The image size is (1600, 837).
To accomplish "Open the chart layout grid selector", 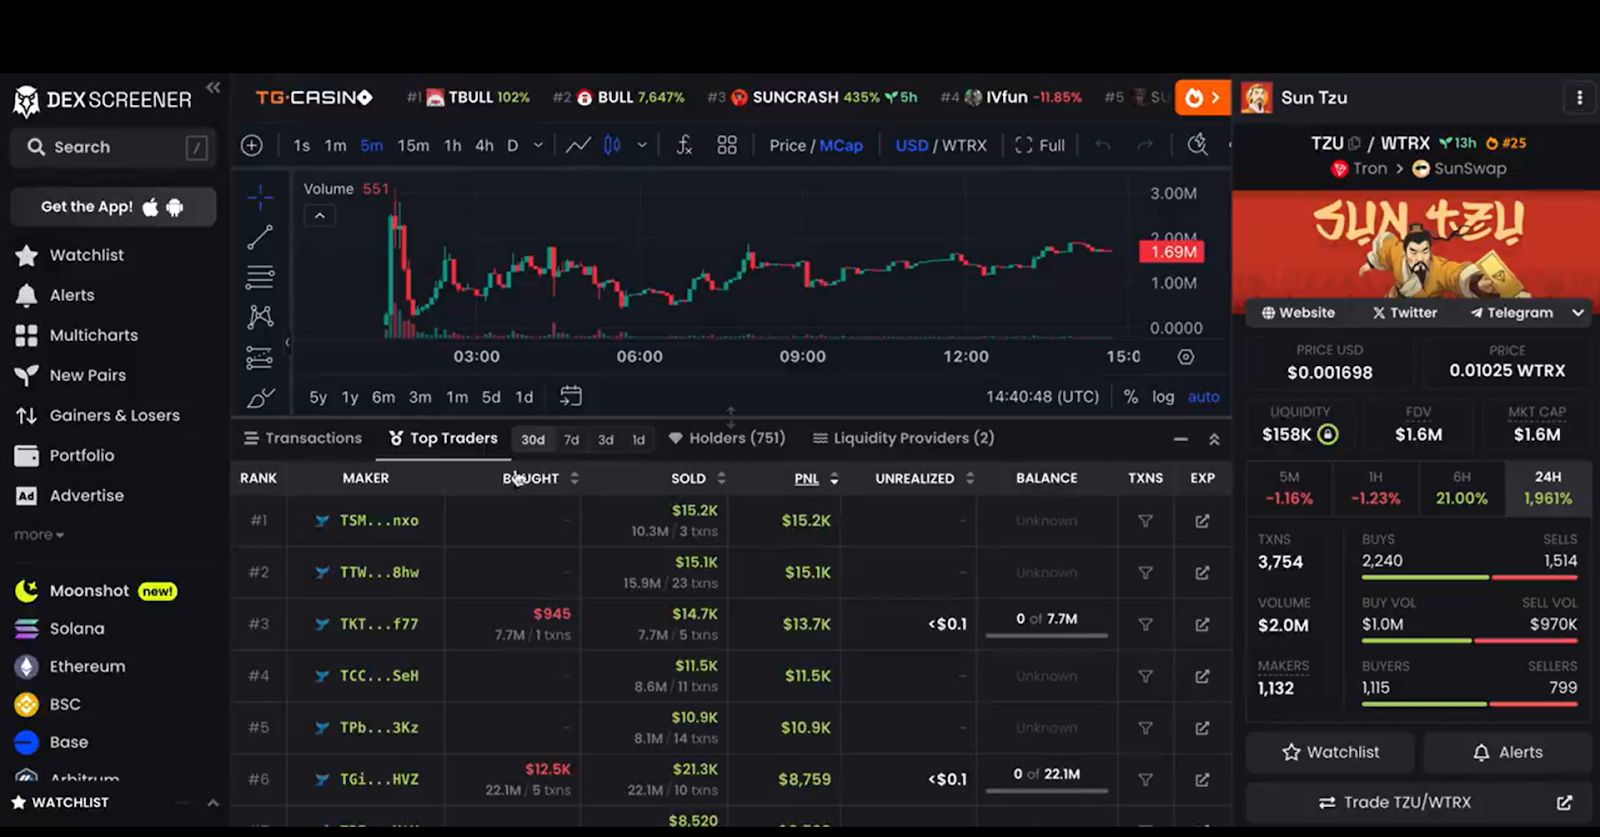I will pyautogui.click(x=727, y=145).
